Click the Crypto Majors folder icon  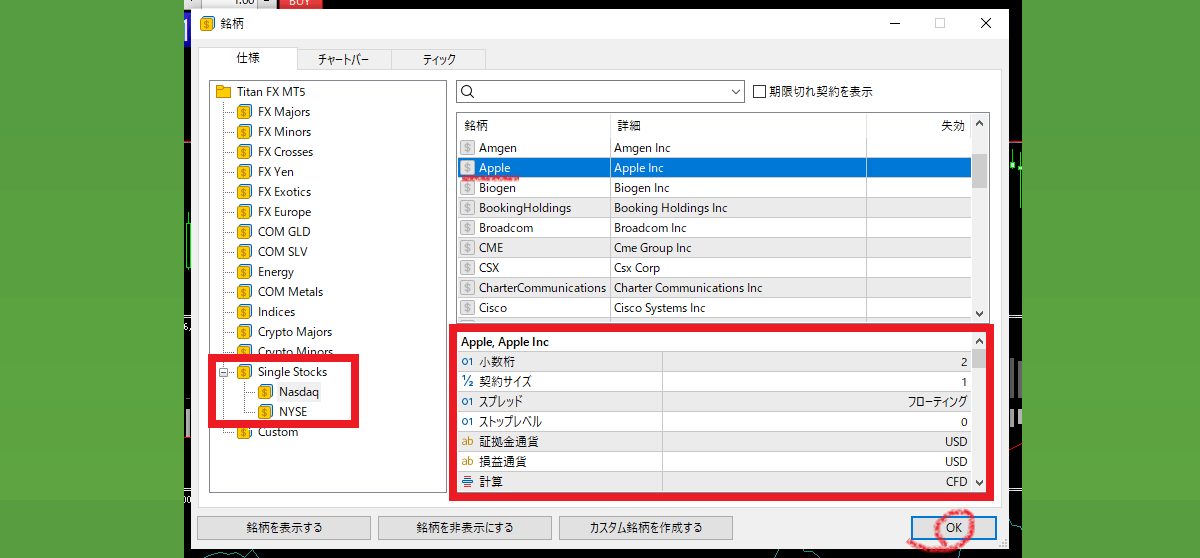tap(244, 332)
